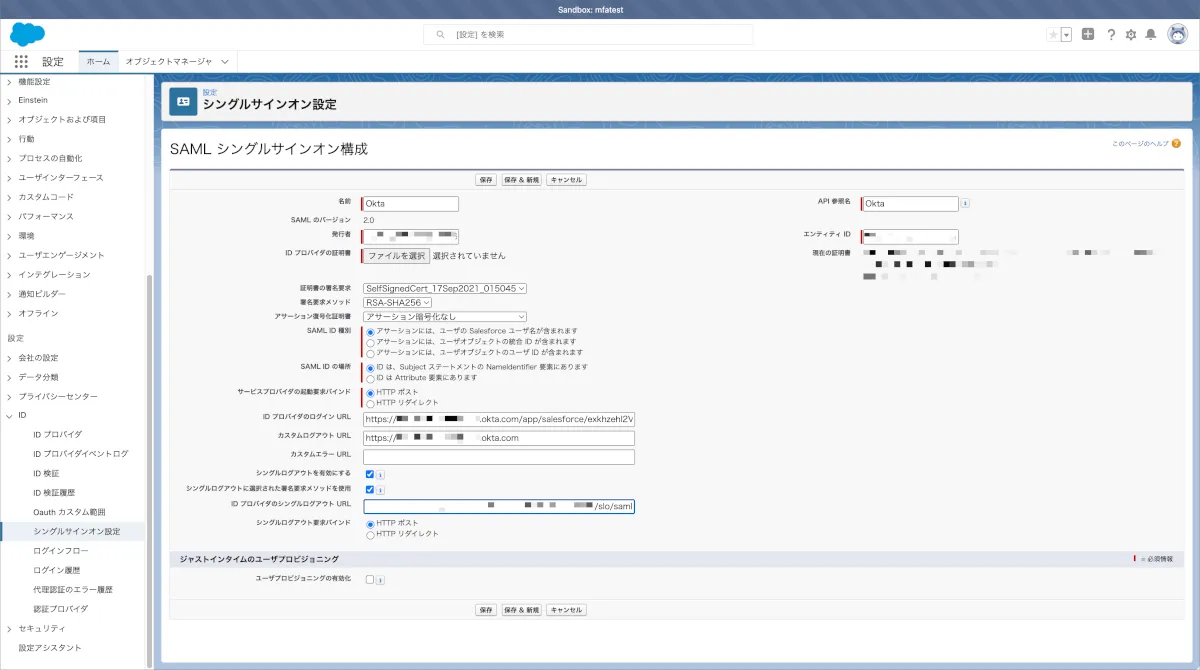Expand セキュリティ in the sidebar tree
This screenshot has width=1200, height=670.
[x=10, y=628]
